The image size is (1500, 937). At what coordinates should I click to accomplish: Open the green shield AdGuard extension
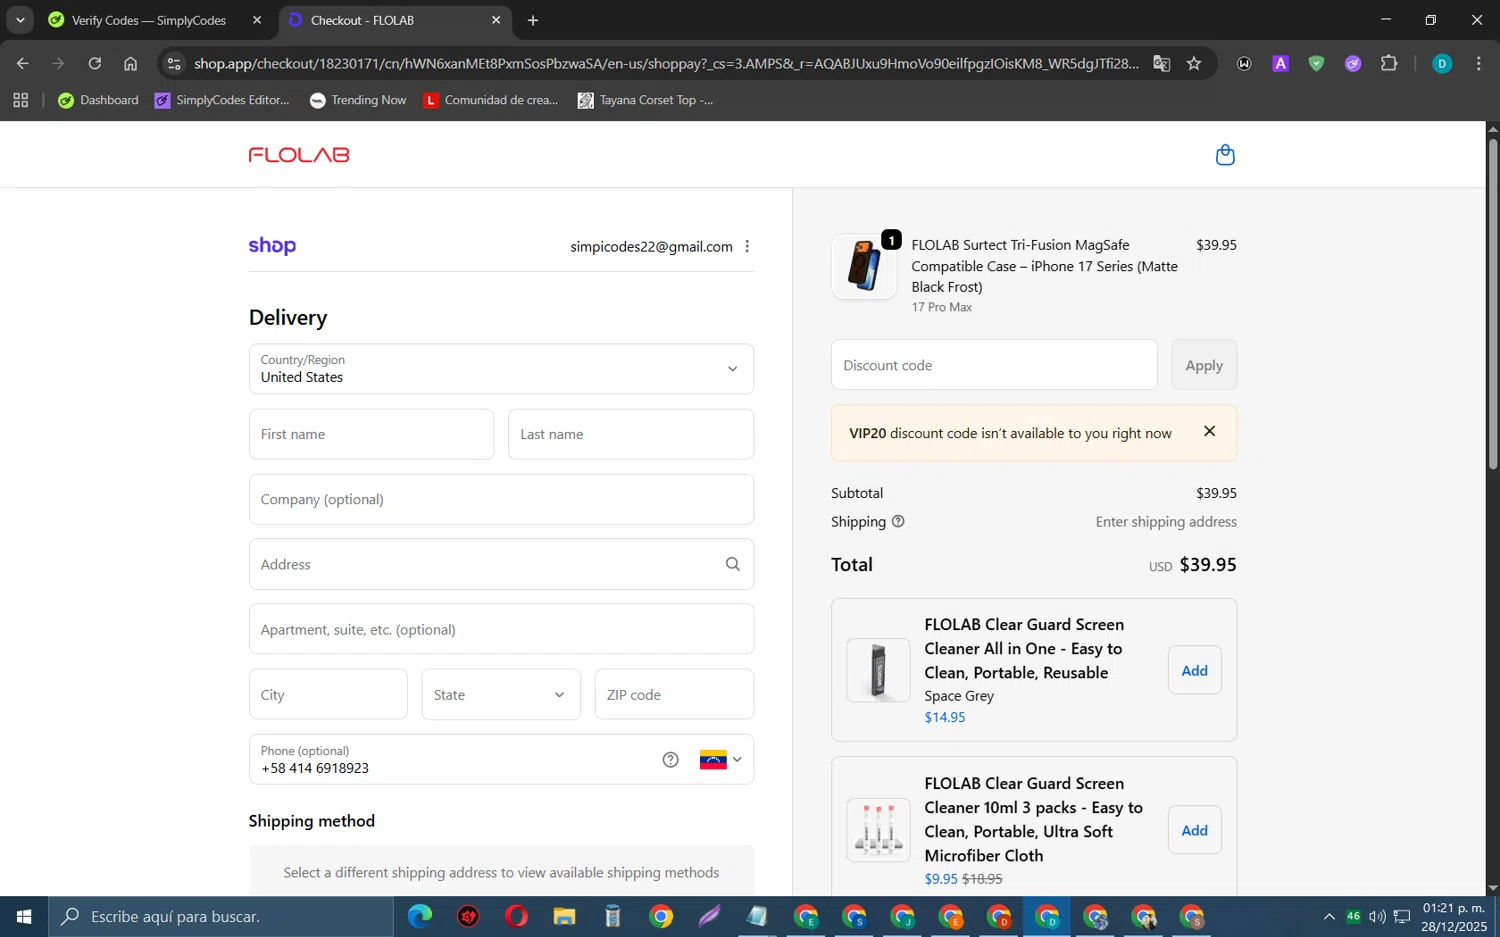[1316, 64]
